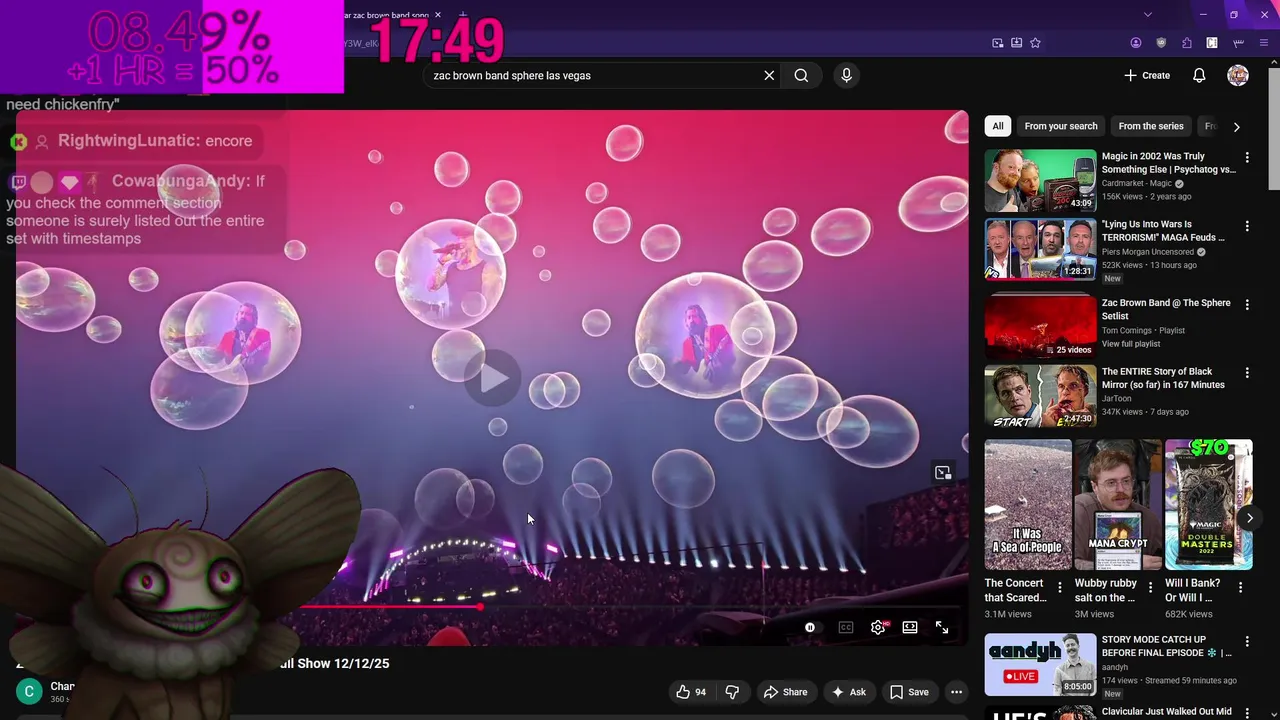Show more filter chips with the arrow

pyautogui.click(x=1236, y=127)
